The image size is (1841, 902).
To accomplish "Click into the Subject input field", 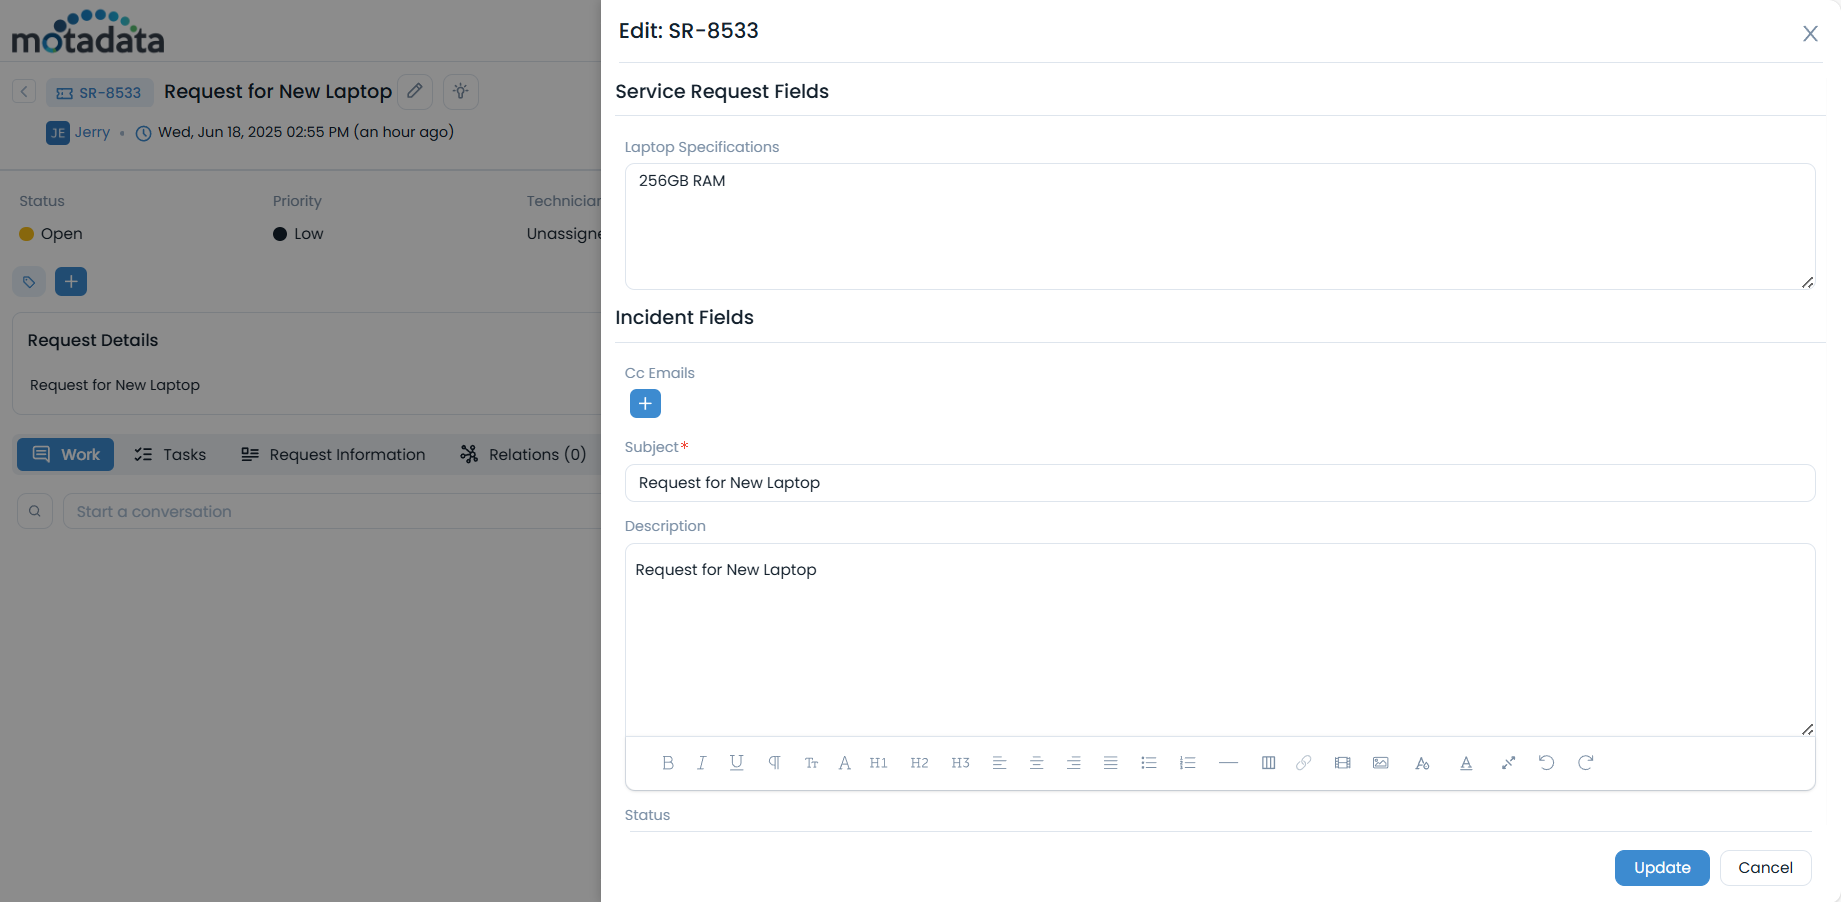I will [x=1219, y=483].
